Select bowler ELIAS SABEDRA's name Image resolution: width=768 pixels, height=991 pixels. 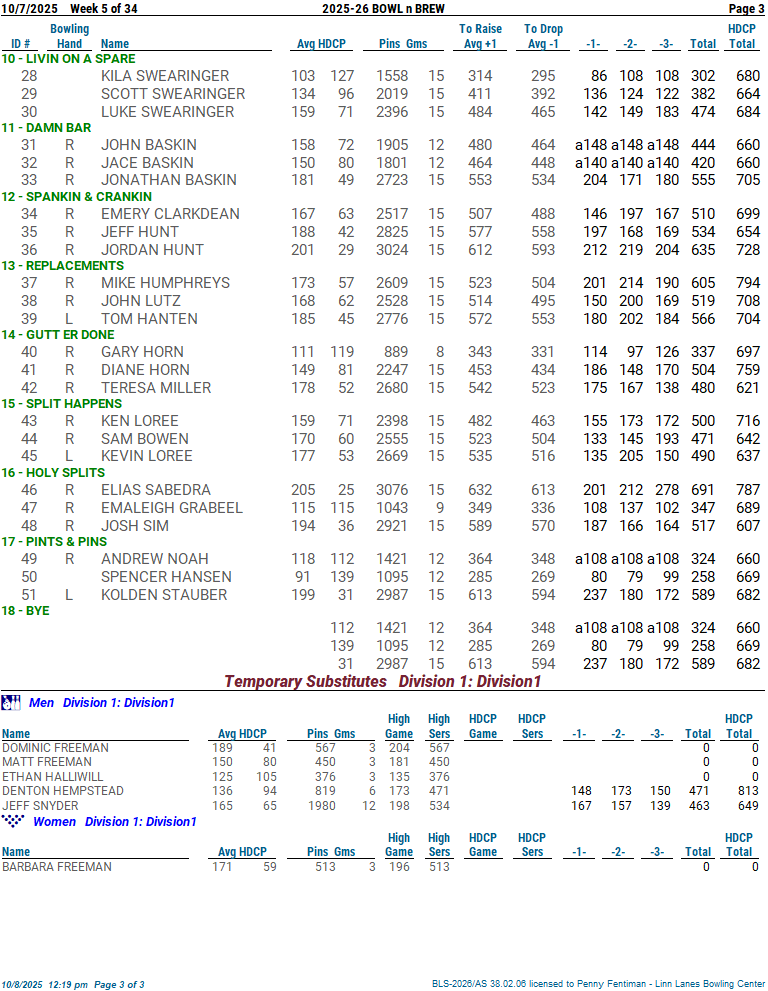coord(155,490)
